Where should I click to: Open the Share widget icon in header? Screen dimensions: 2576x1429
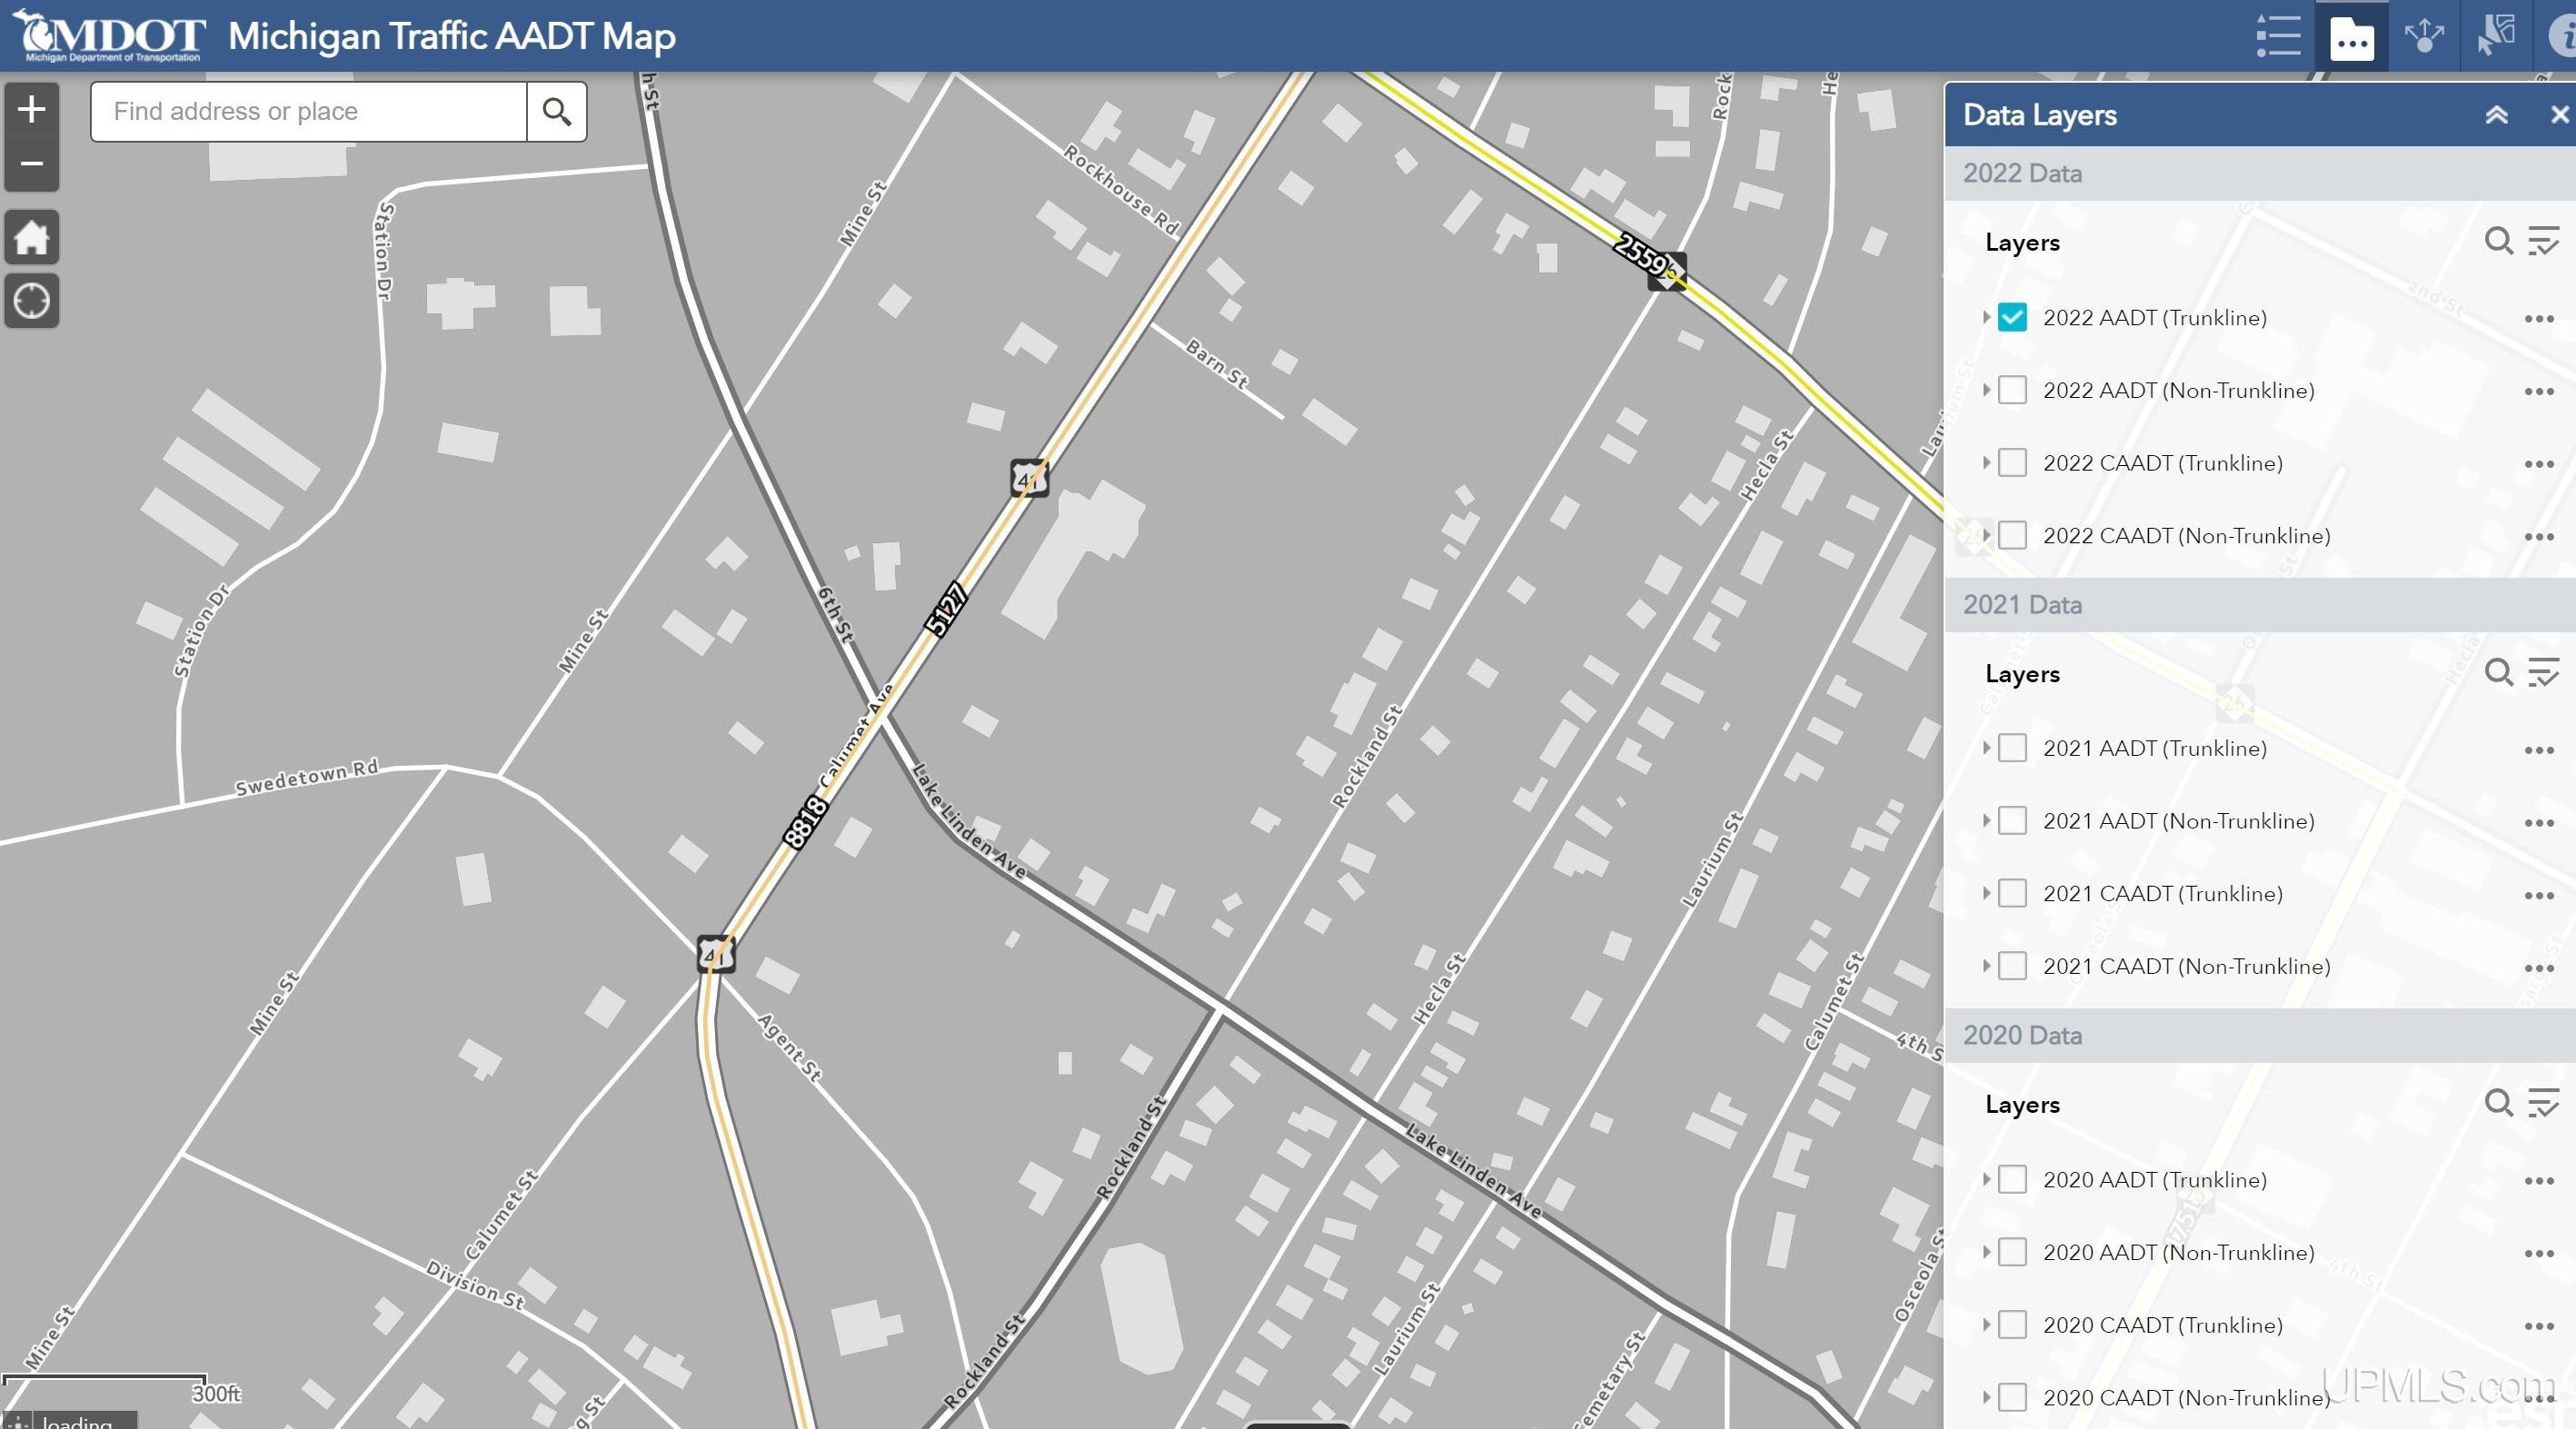click(x=2424, y=36)
